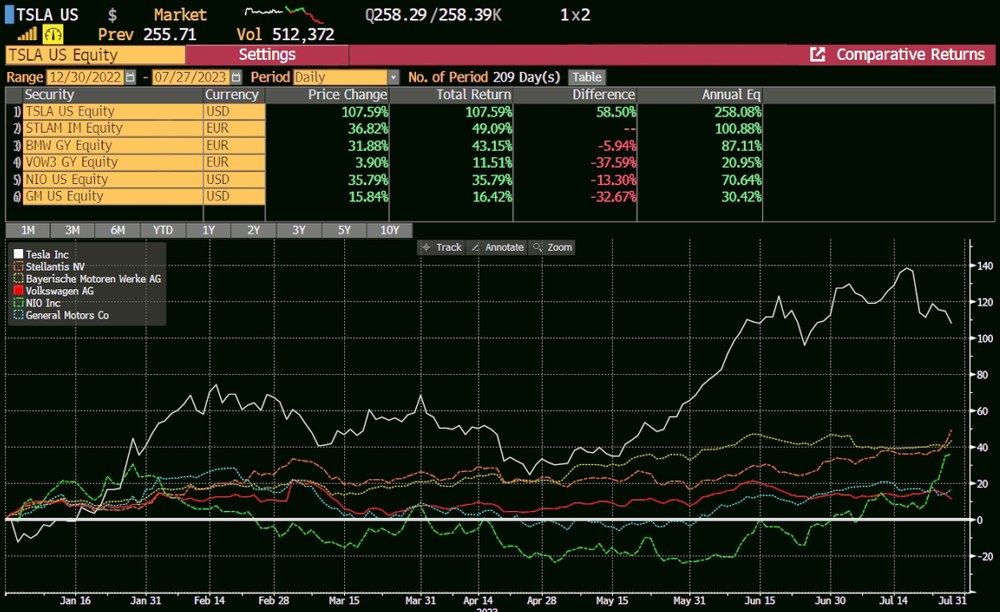Click the Period Daily field
Image resolution: width=1000 pixels, height=612 pixels.
(x=341, y=77)
